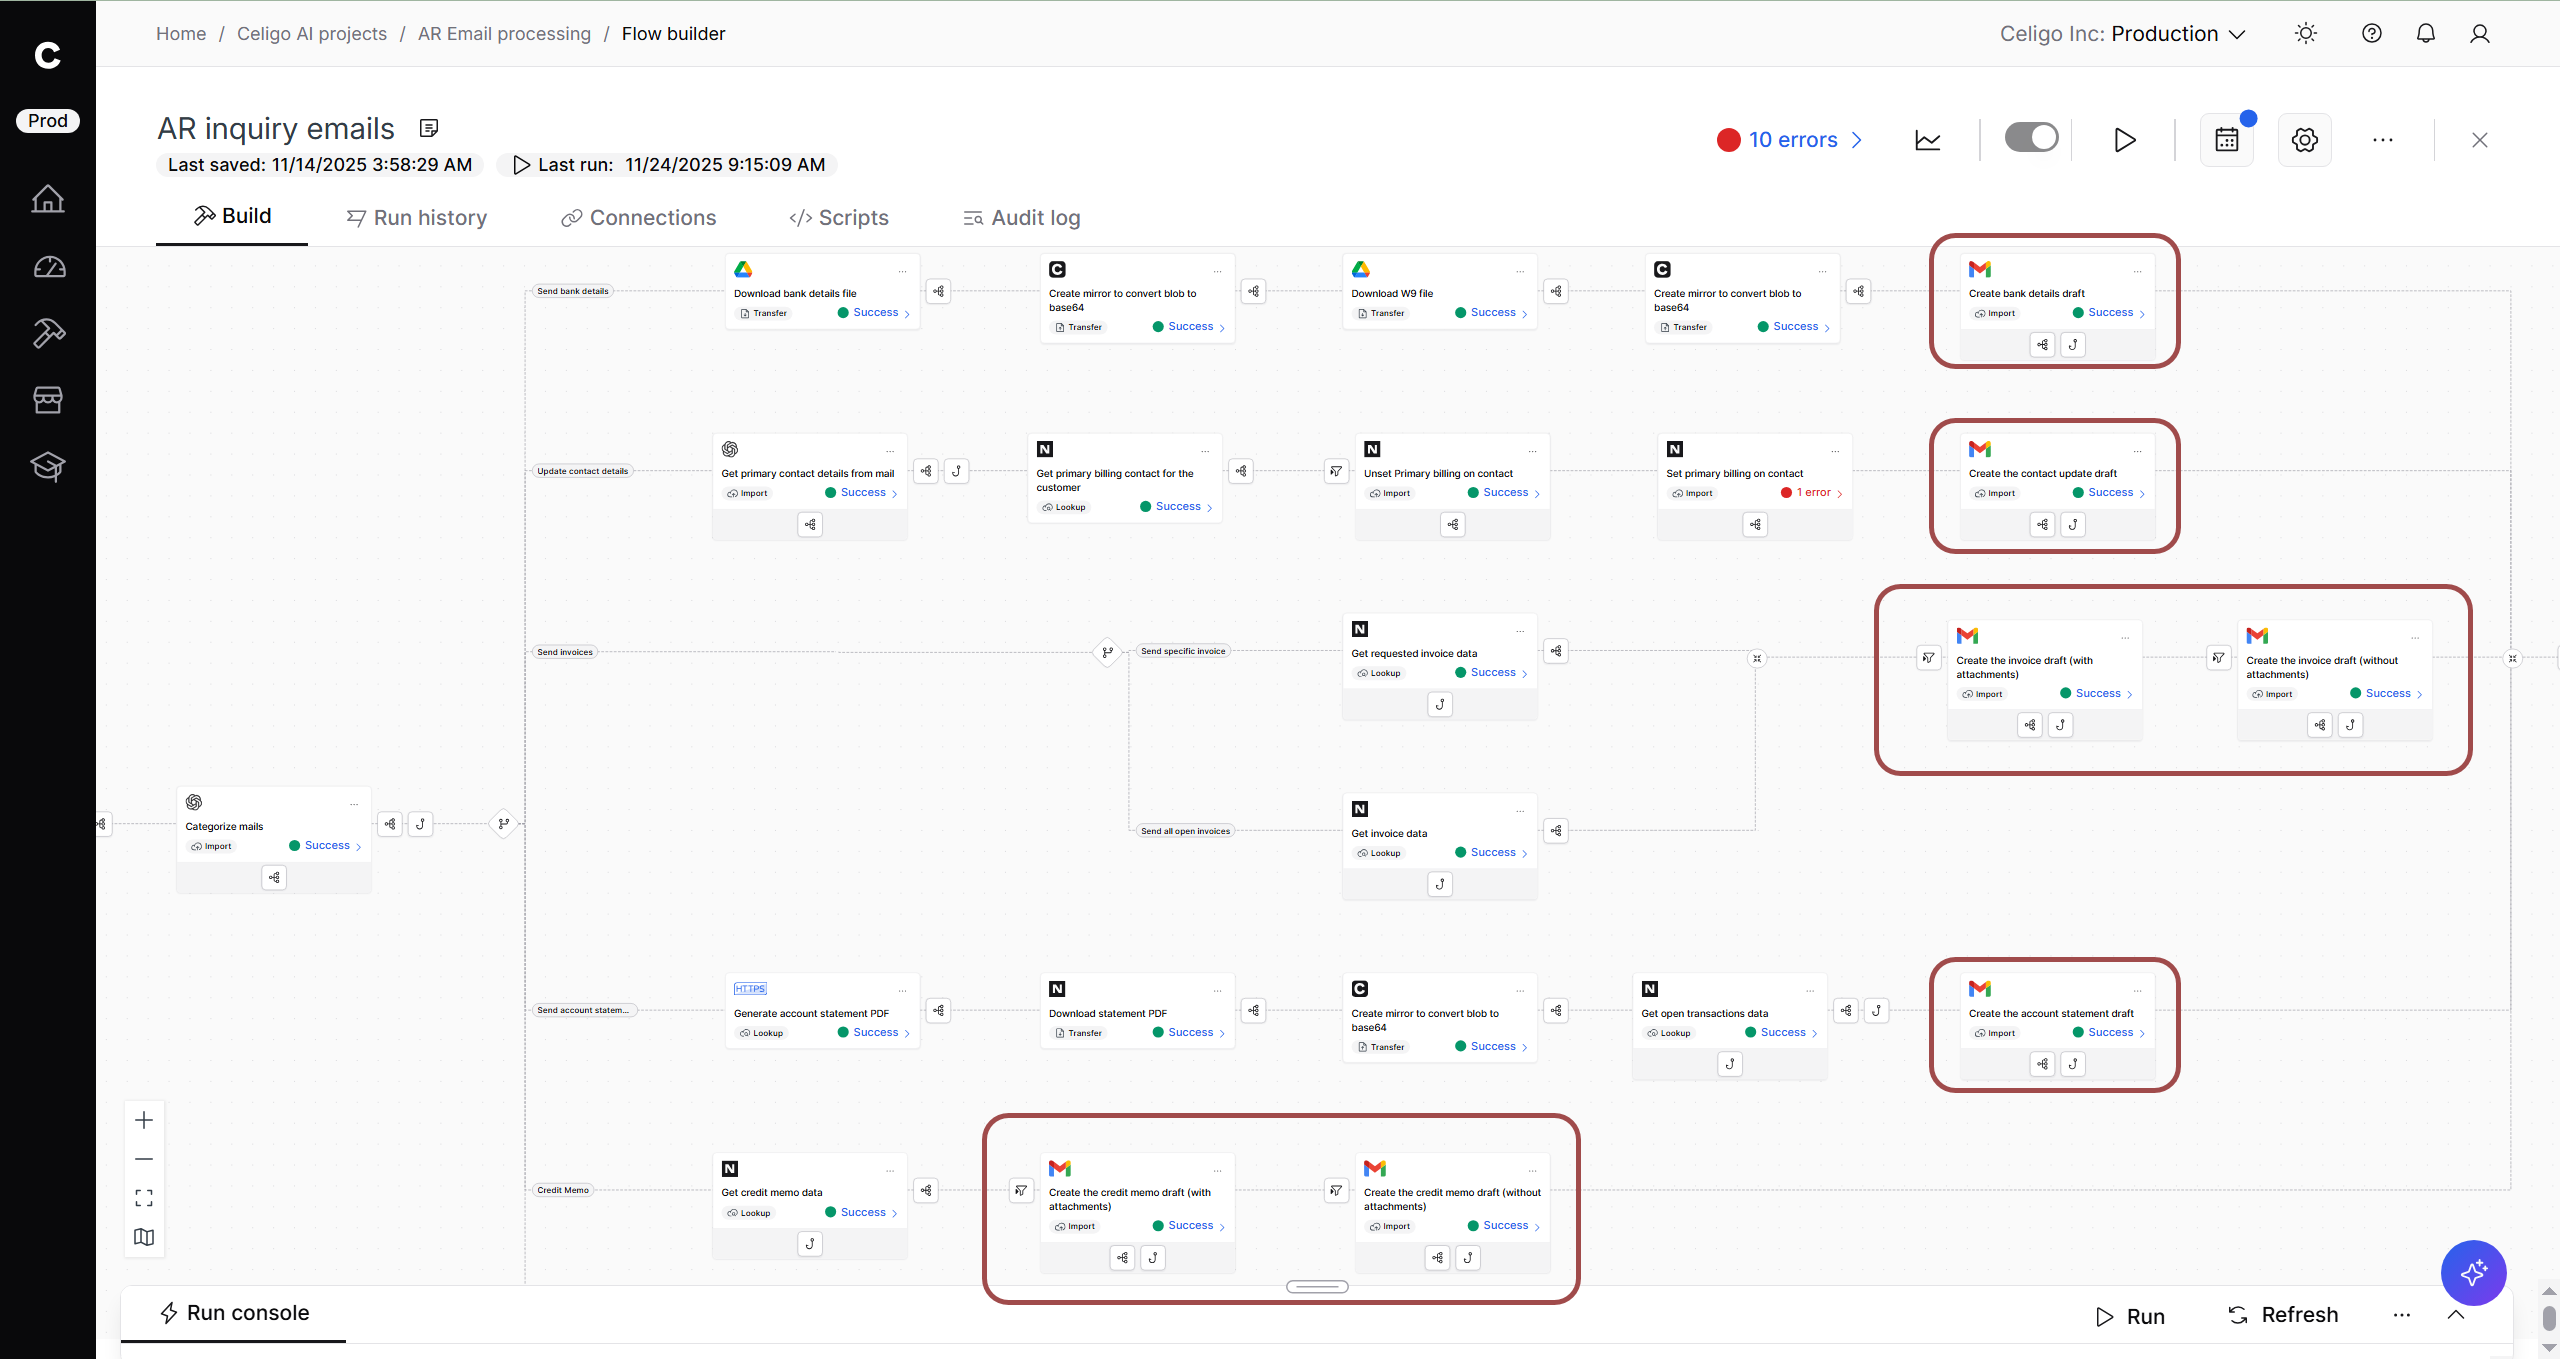This screenshot has width=2560, height=1359.
Task: Open the notifications bell icon
Action: (2425, 34)
